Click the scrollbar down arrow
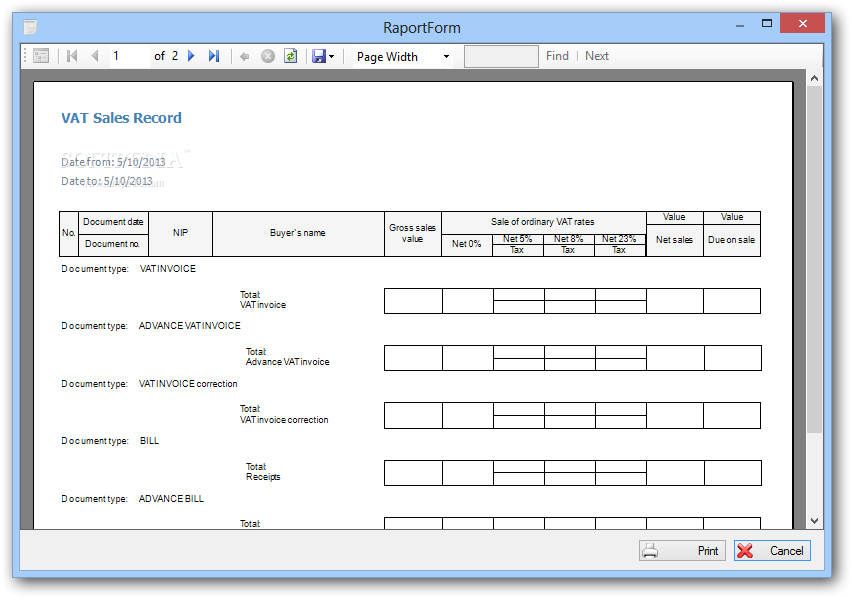This screenshot has width=852, height=598. point(814,521)
